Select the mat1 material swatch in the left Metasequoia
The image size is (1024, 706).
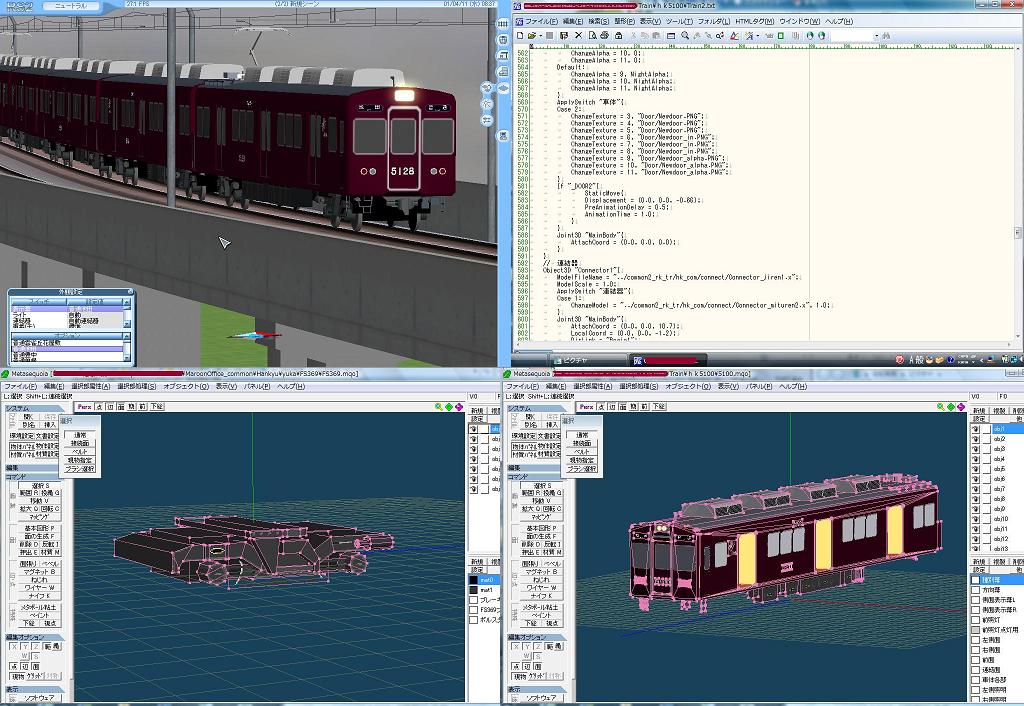point(473,590)
